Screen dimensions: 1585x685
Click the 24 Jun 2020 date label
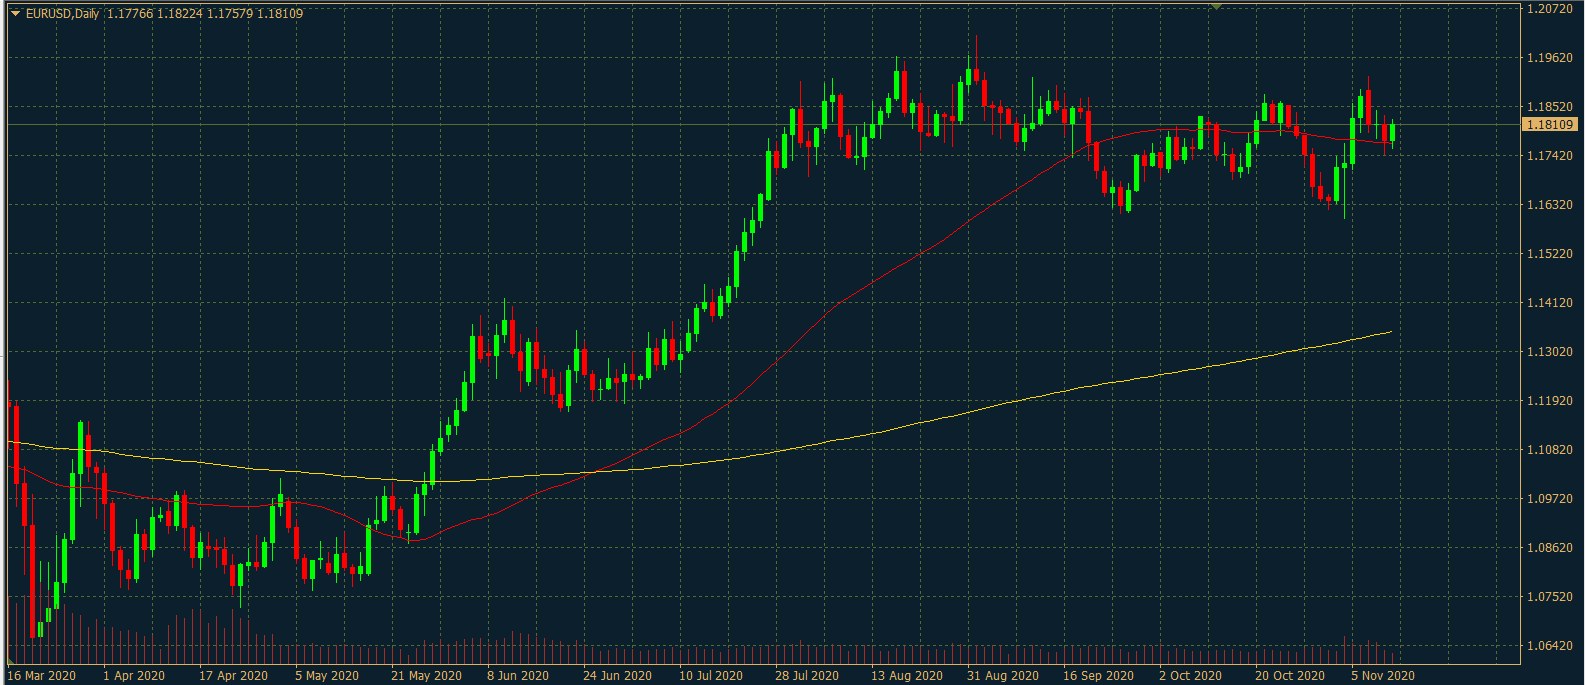pyautogui.click(x=617, y=676)
